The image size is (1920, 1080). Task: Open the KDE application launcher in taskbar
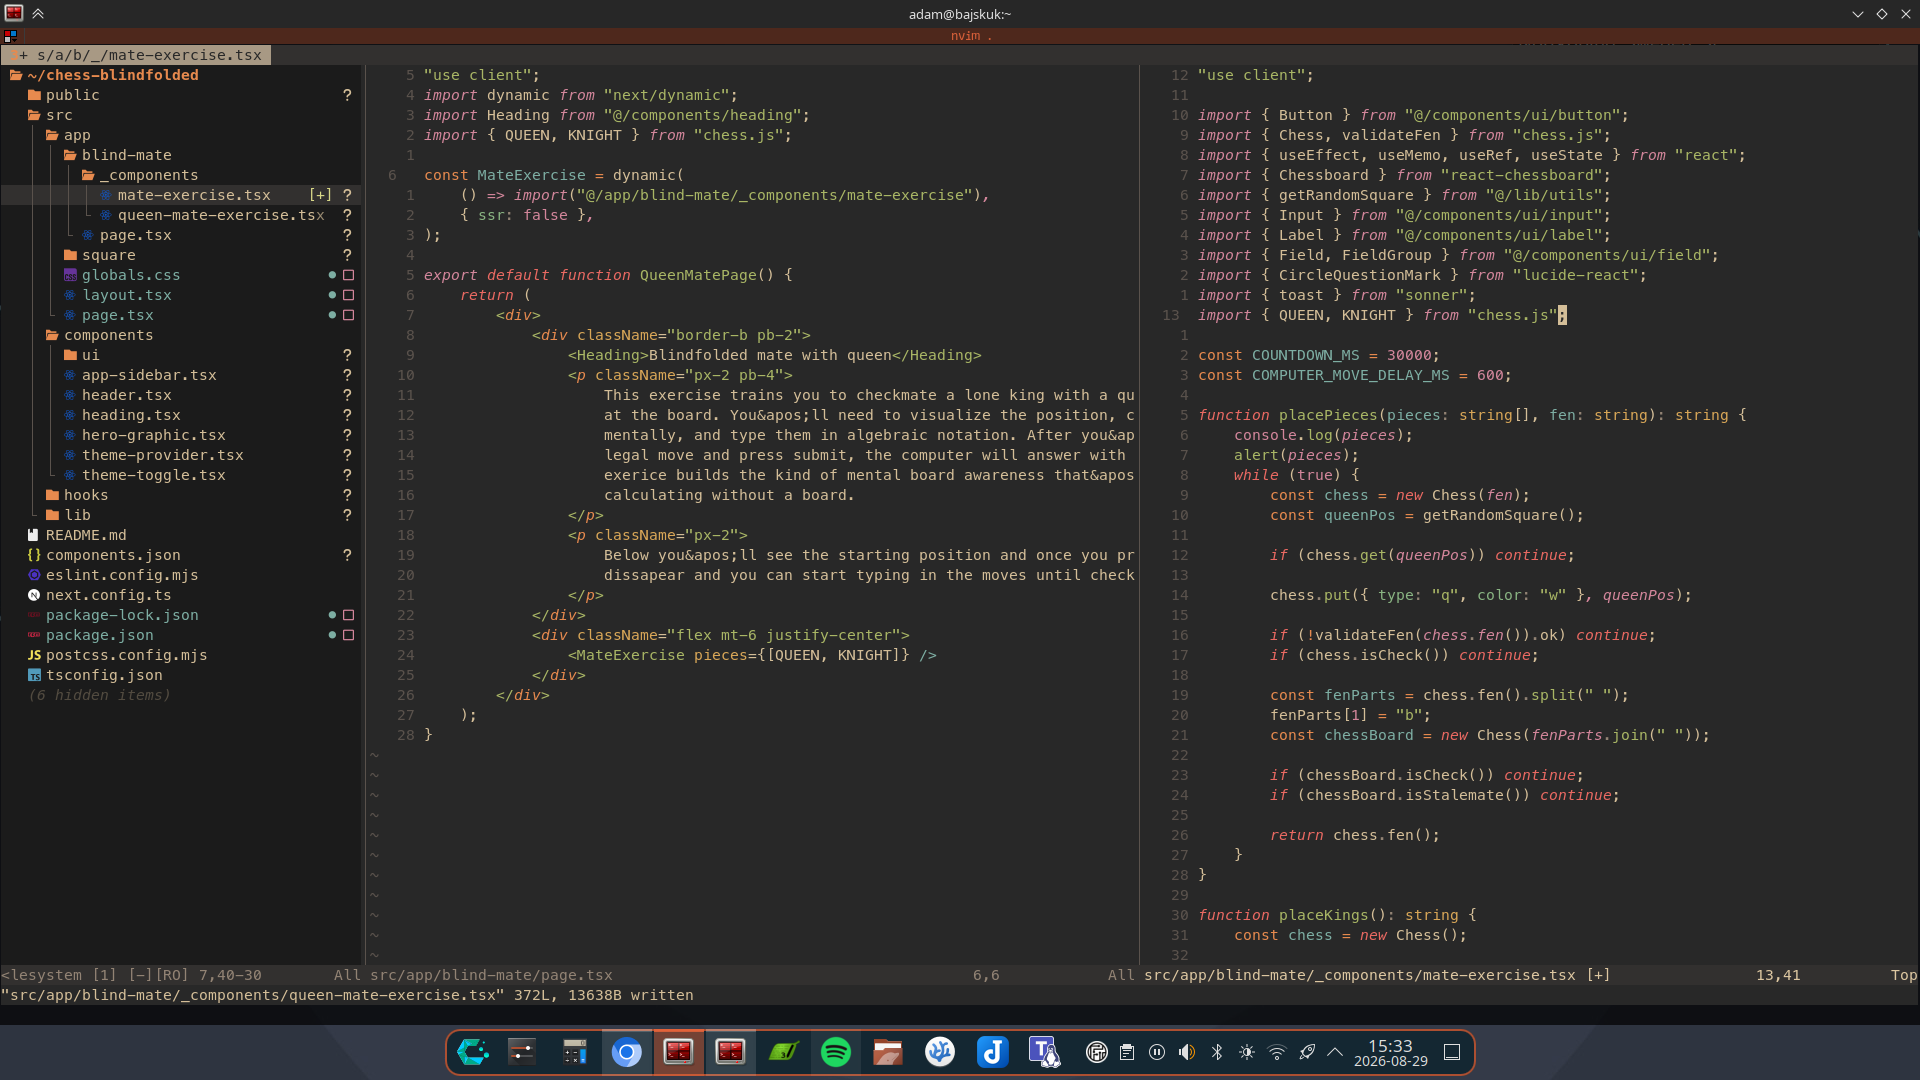point(473,1052)
